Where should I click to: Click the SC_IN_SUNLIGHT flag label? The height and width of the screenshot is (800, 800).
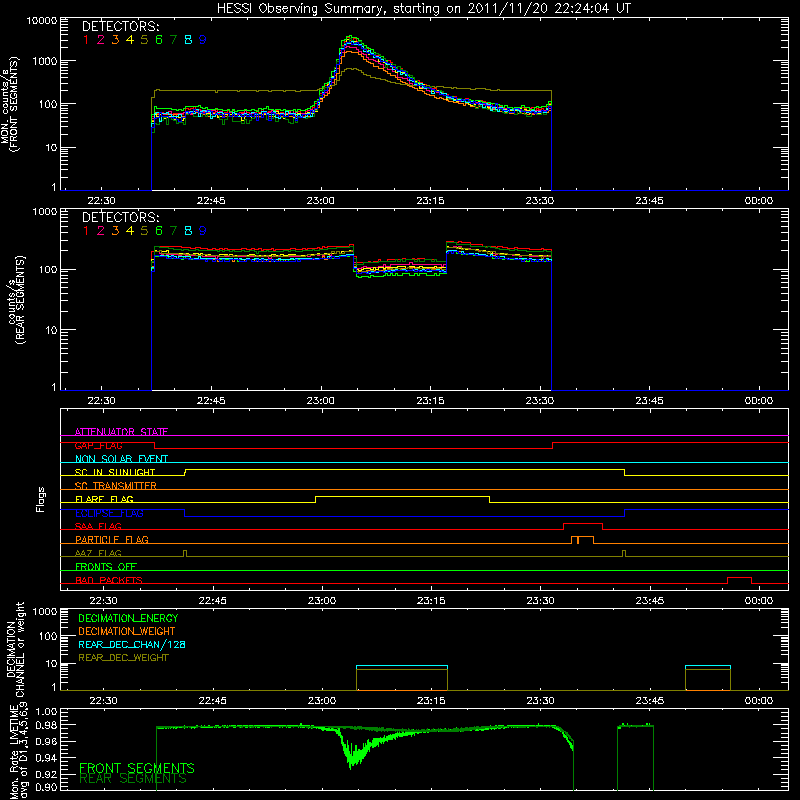point(115,472)
